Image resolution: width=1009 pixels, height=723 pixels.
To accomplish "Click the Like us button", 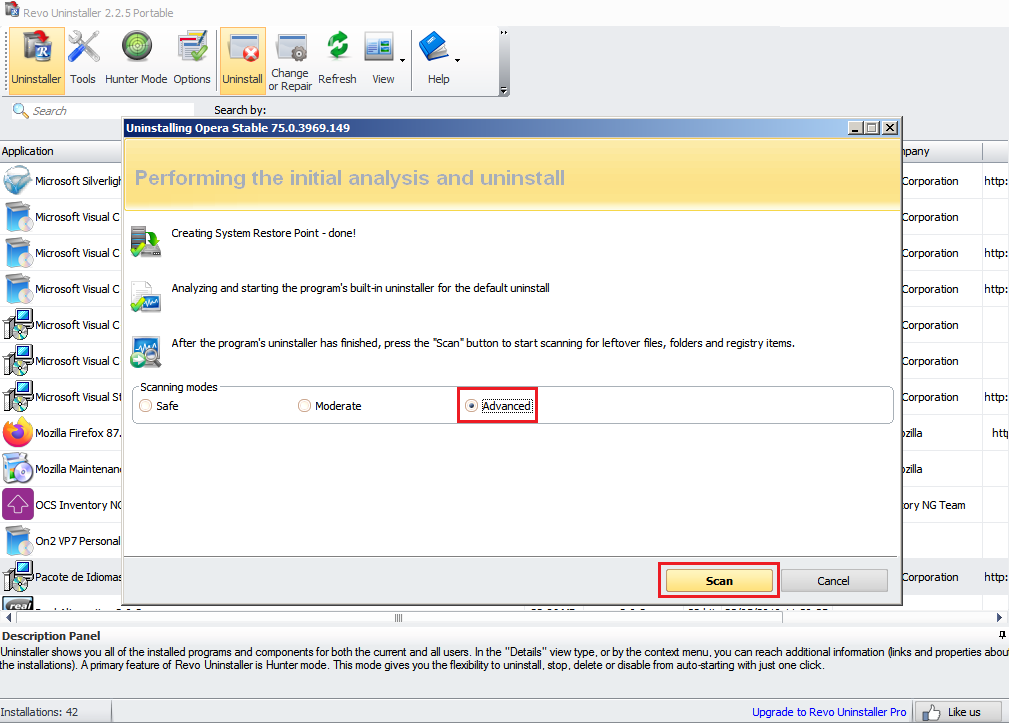I will tap(956, 711).
